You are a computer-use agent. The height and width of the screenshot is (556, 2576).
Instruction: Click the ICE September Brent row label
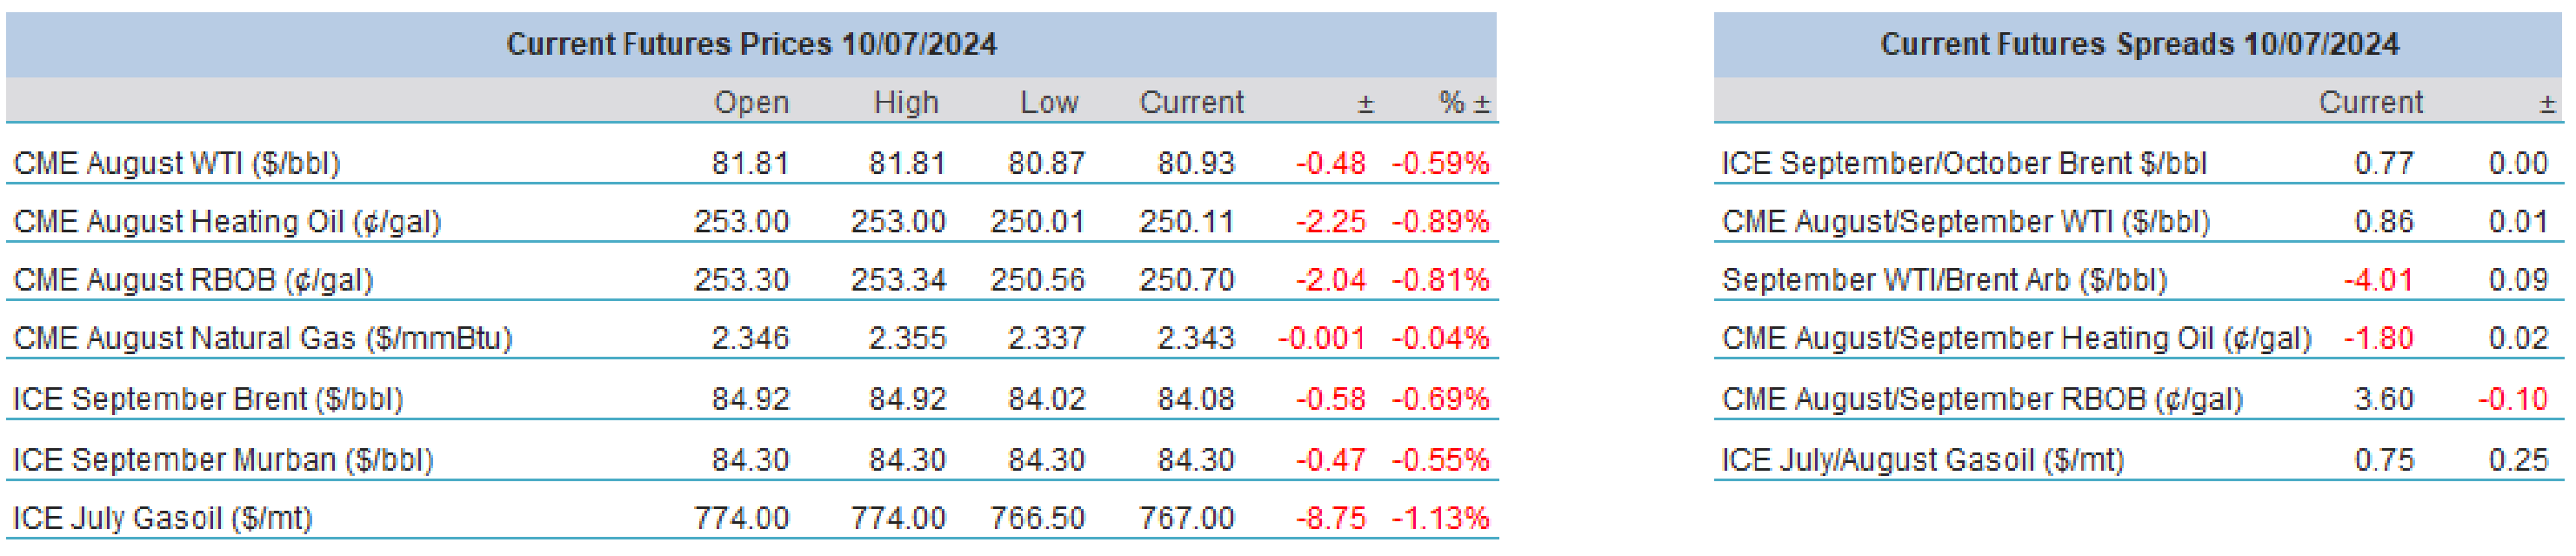click(x=208, y=399)
